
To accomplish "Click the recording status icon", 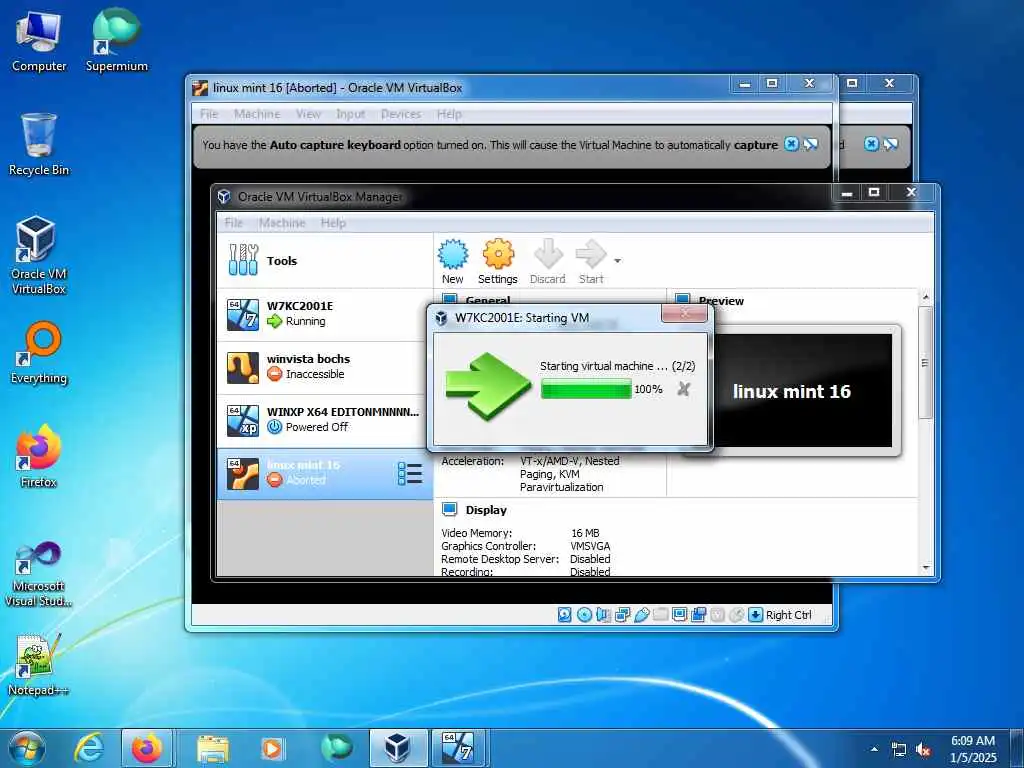I will pyautogui.click(x=698, y=615).
